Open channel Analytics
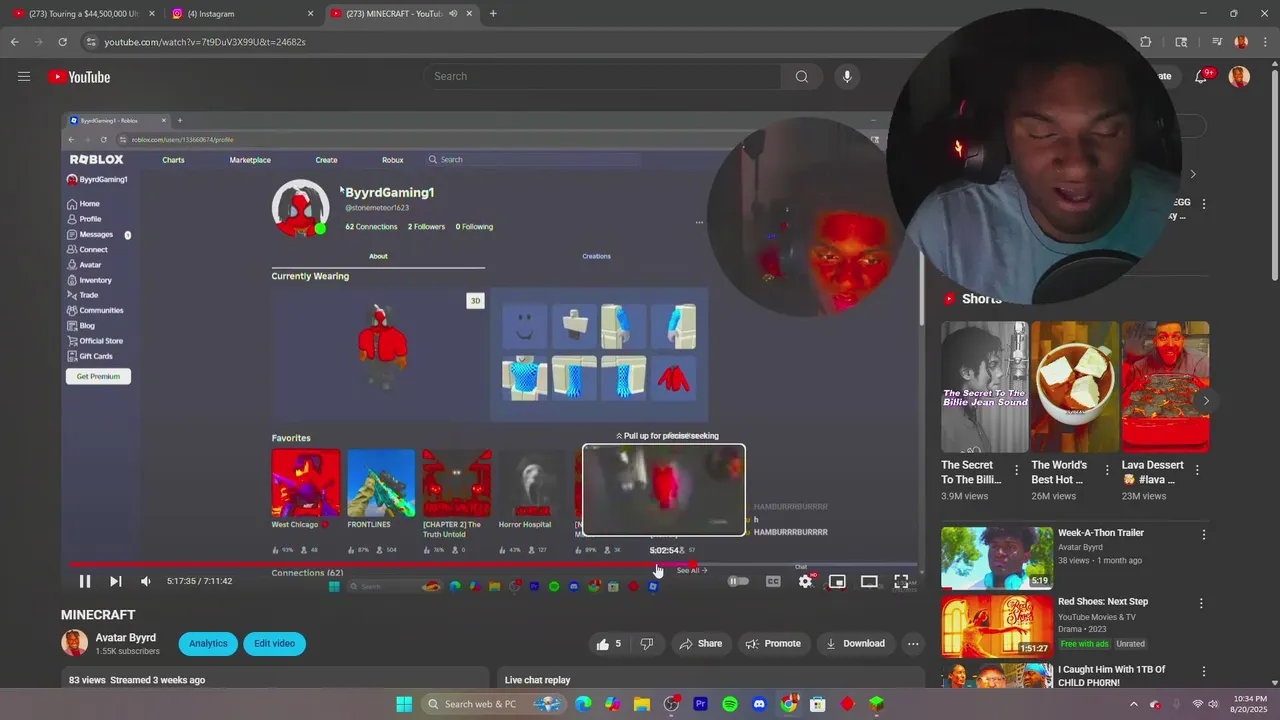The image size is (1280, 720). coord(208,644)
